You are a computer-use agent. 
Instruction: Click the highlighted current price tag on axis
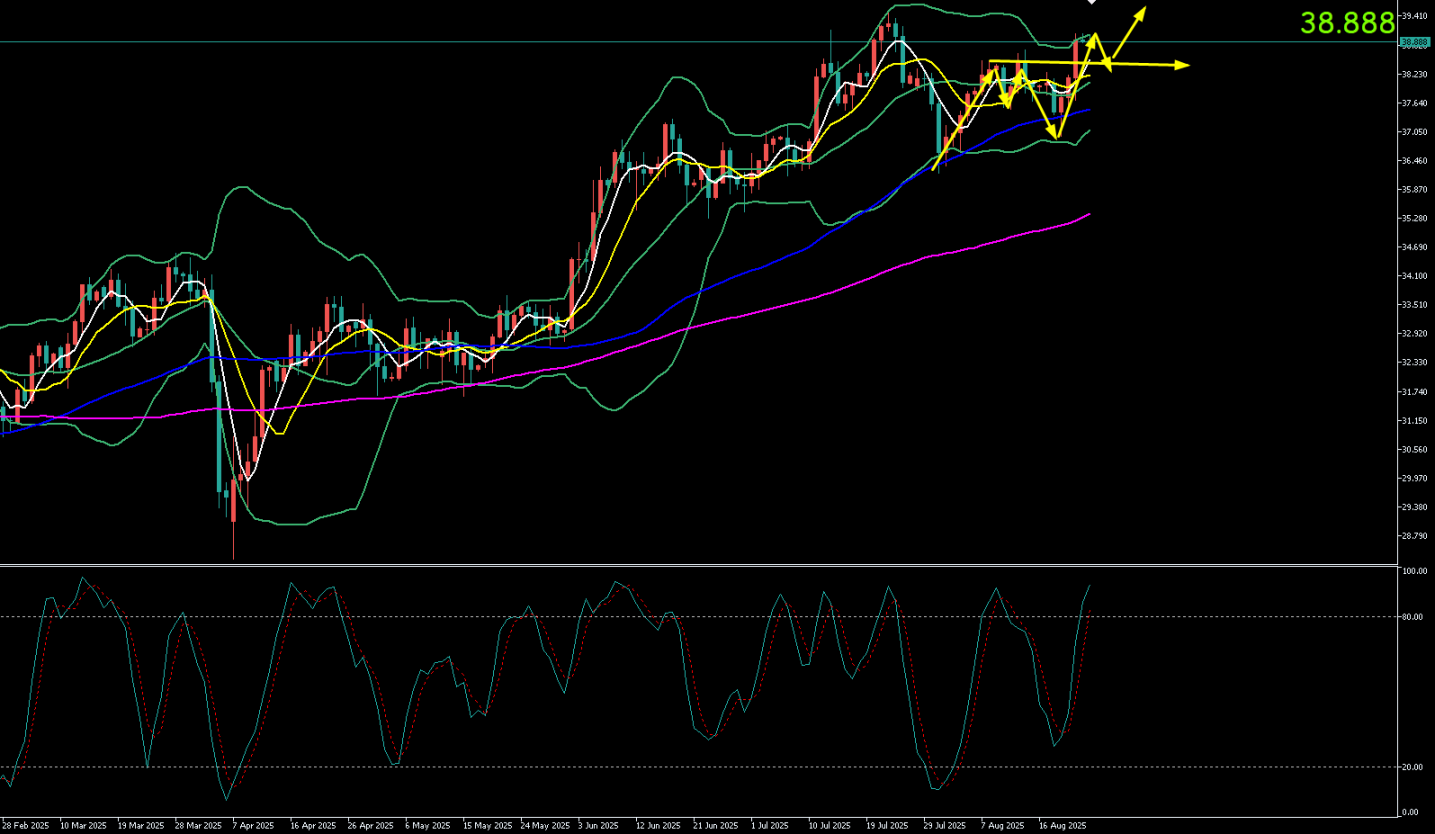point(1414,43)
